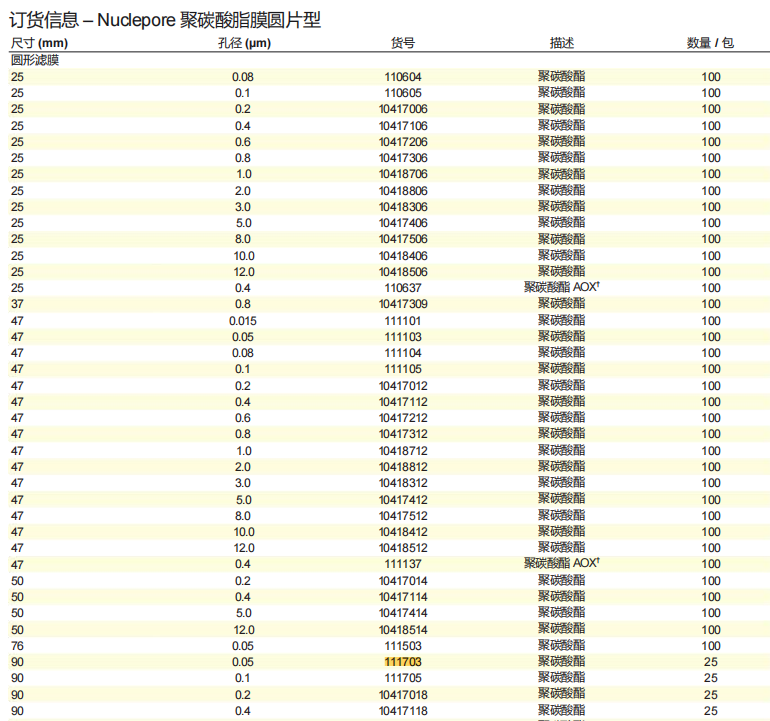
Task: Select product number 110604
Action: [x=403, y=76]
